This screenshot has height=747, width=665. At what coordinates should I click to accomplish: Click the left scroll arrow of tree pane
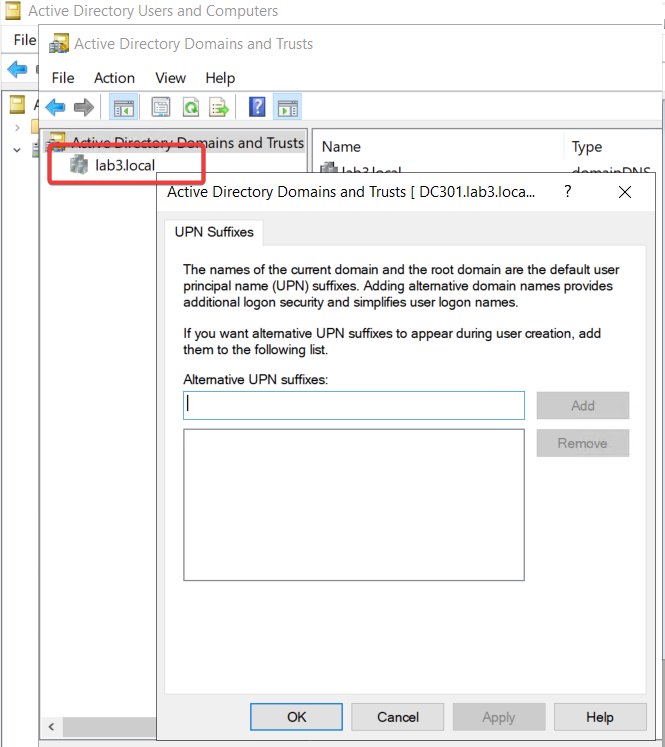(51, 727)
